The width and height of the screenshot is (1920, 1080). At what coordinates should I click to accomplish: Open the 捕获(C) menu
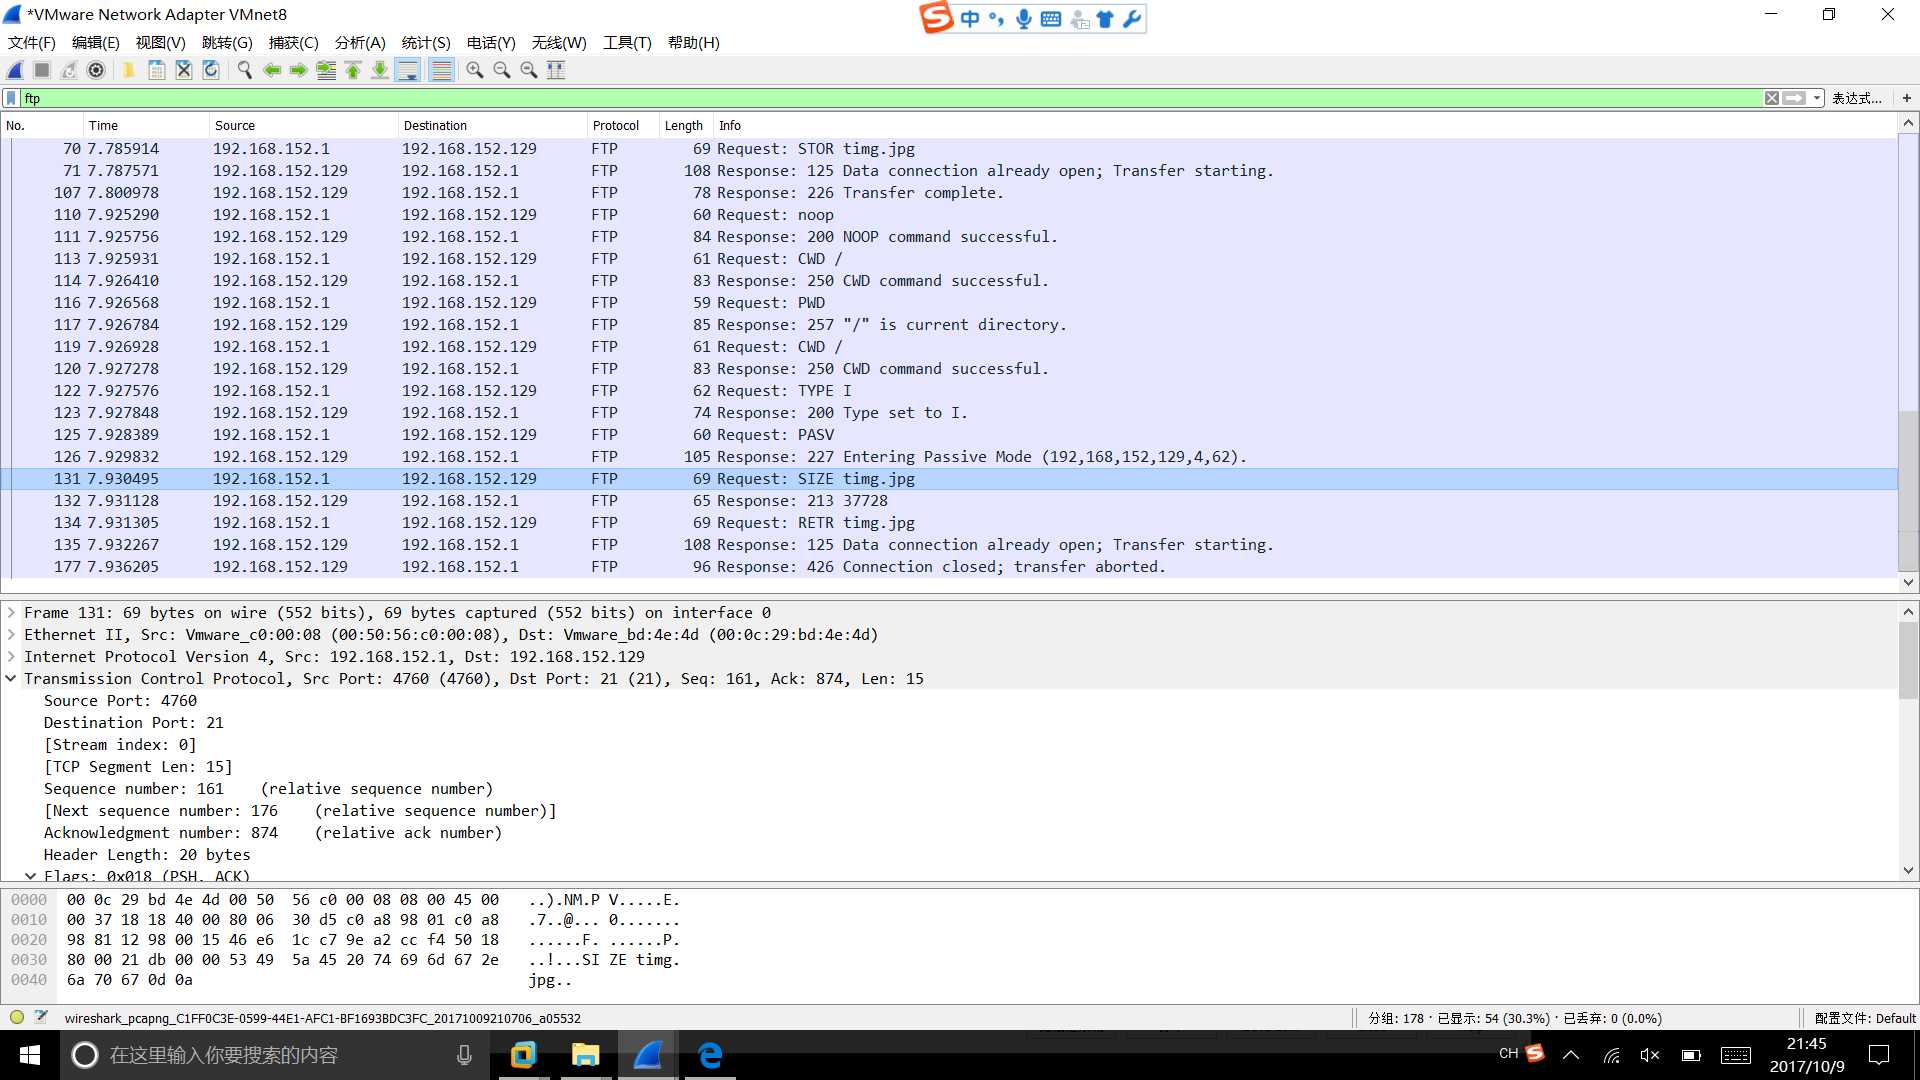coord(294,42)
